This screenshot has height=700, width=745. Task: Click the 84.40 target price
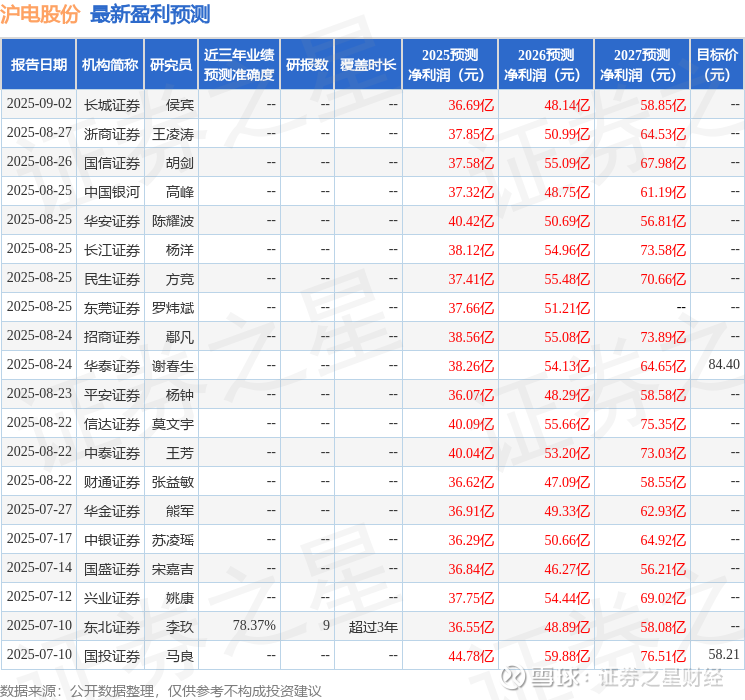(x=724, y=364)
